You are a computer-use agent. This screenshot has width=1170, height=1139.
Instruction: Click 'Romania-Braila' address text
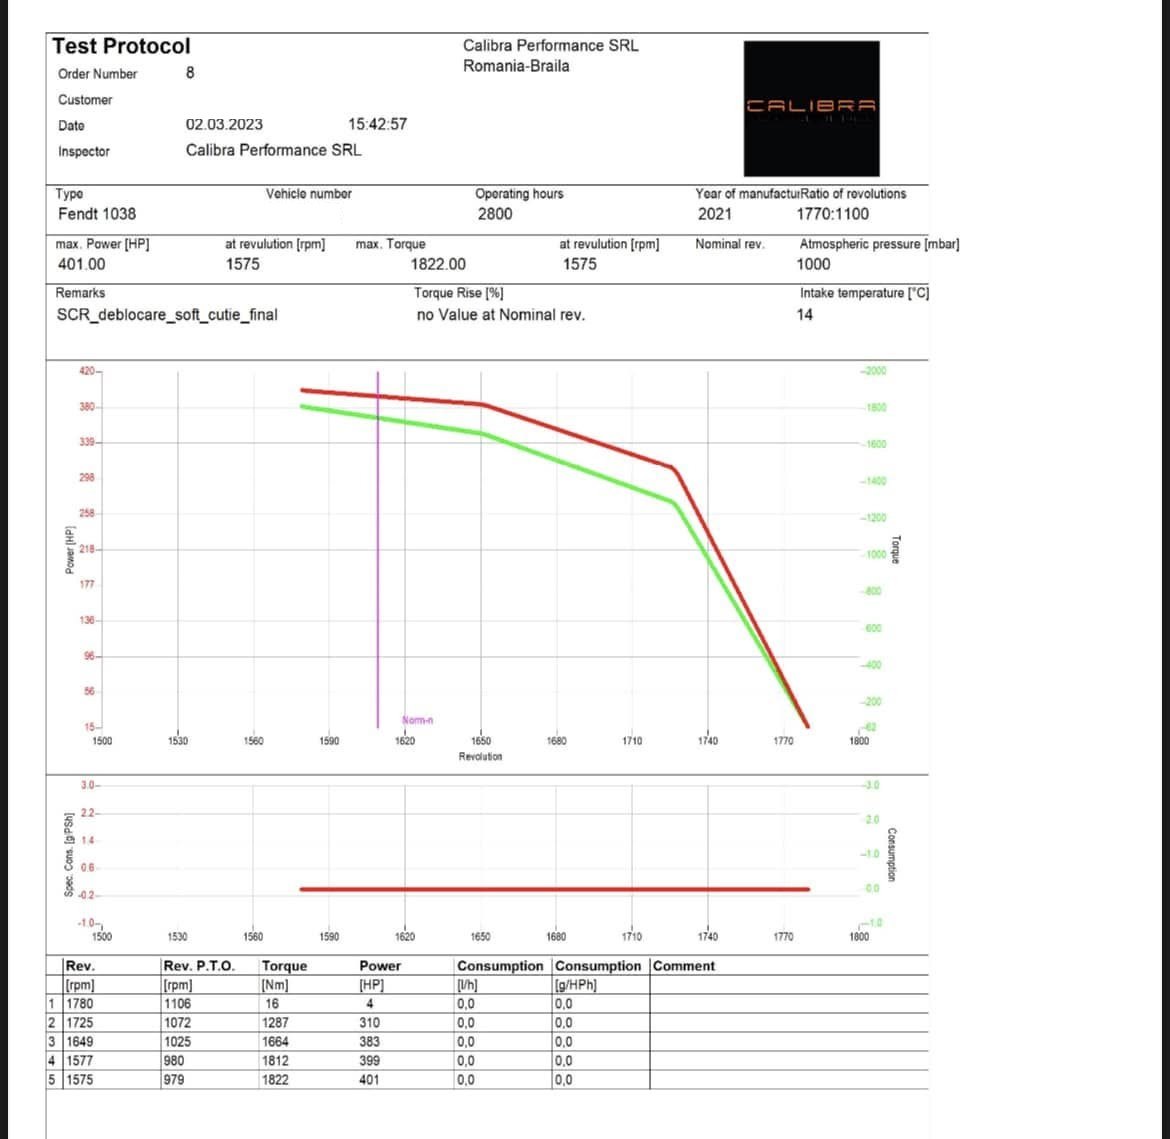tap(516, 66)
